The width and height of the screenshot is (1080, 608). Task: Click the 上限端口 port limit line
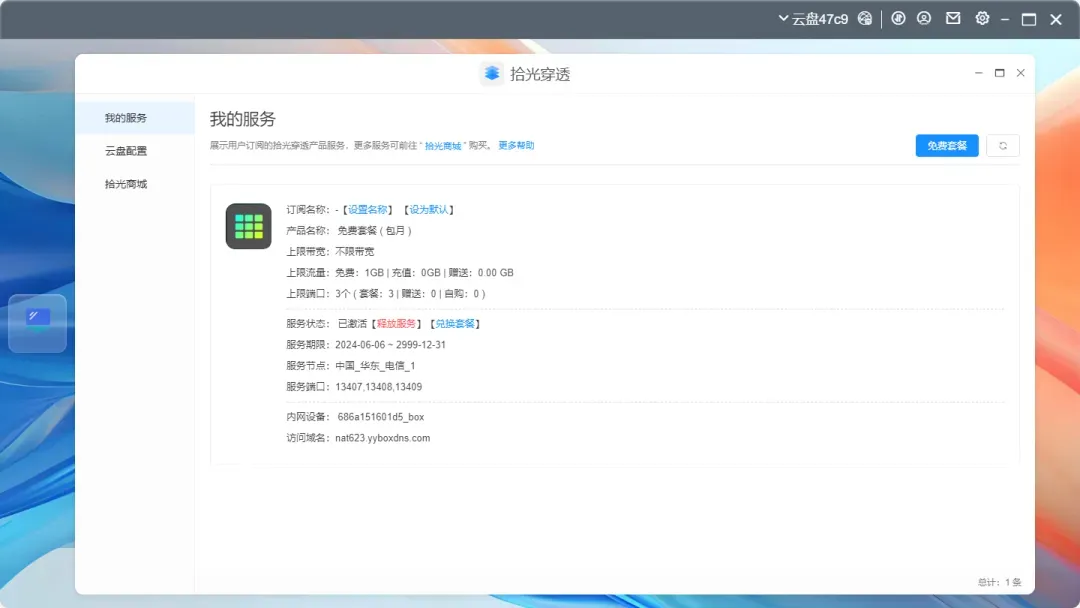coord(386,293)
